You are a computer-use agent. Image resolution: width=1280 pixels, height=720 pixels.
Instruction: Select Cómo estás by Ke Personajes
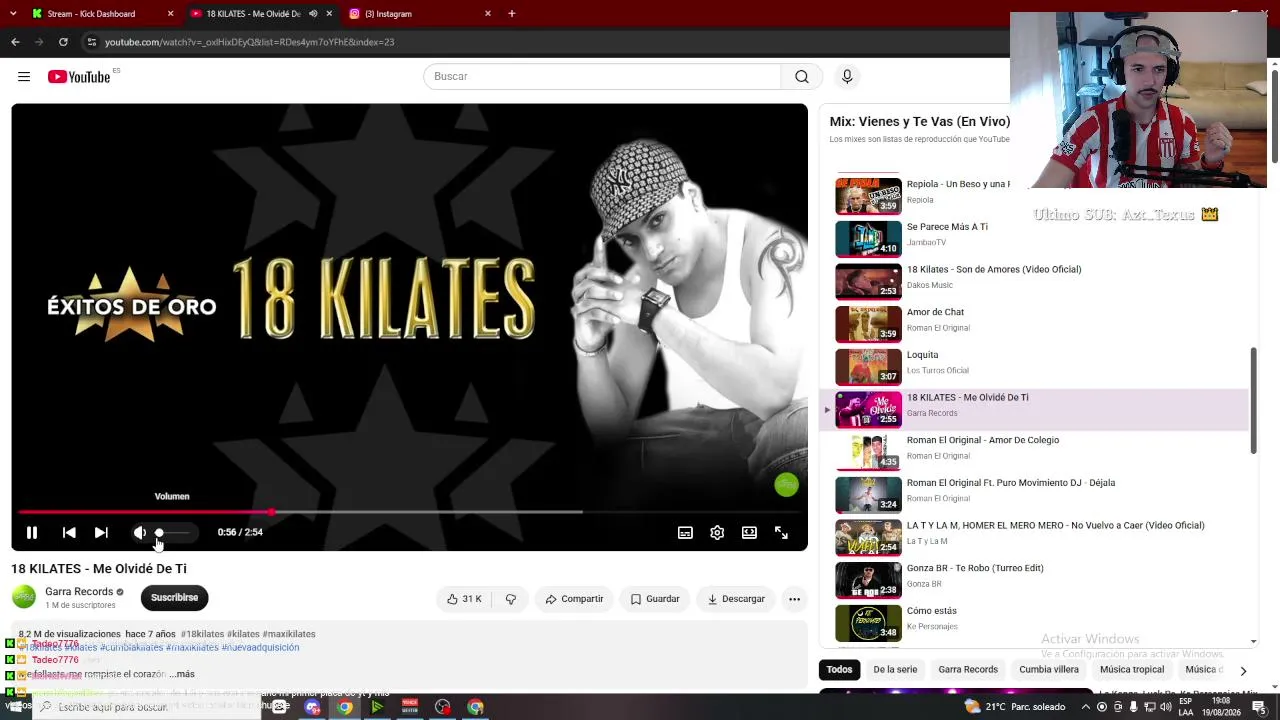pyautogui.click(x=1035, y=623)
